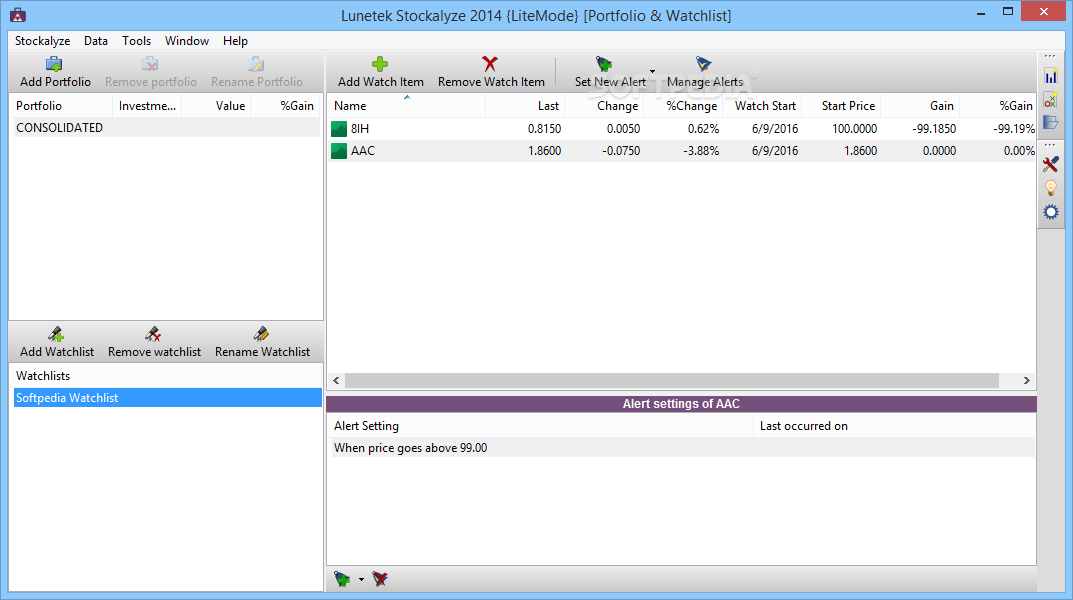Image resolution: width=1073 pixels, height=600 pixels.
Task: Click the Rename Watchlist button
Action: coord(262,343)
